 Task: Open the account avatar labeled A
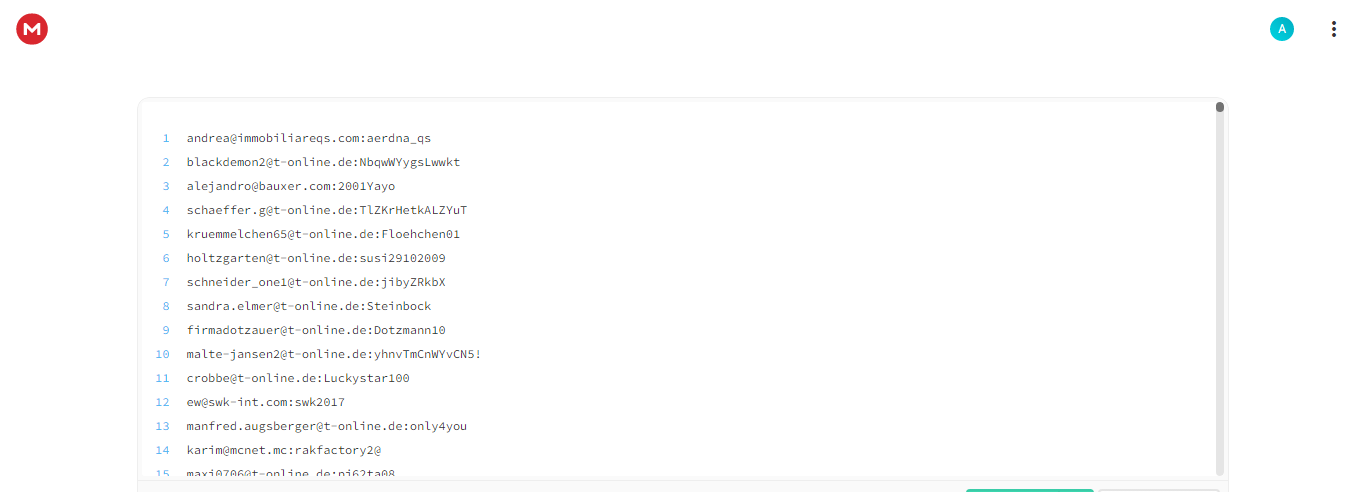(1281, 29)
